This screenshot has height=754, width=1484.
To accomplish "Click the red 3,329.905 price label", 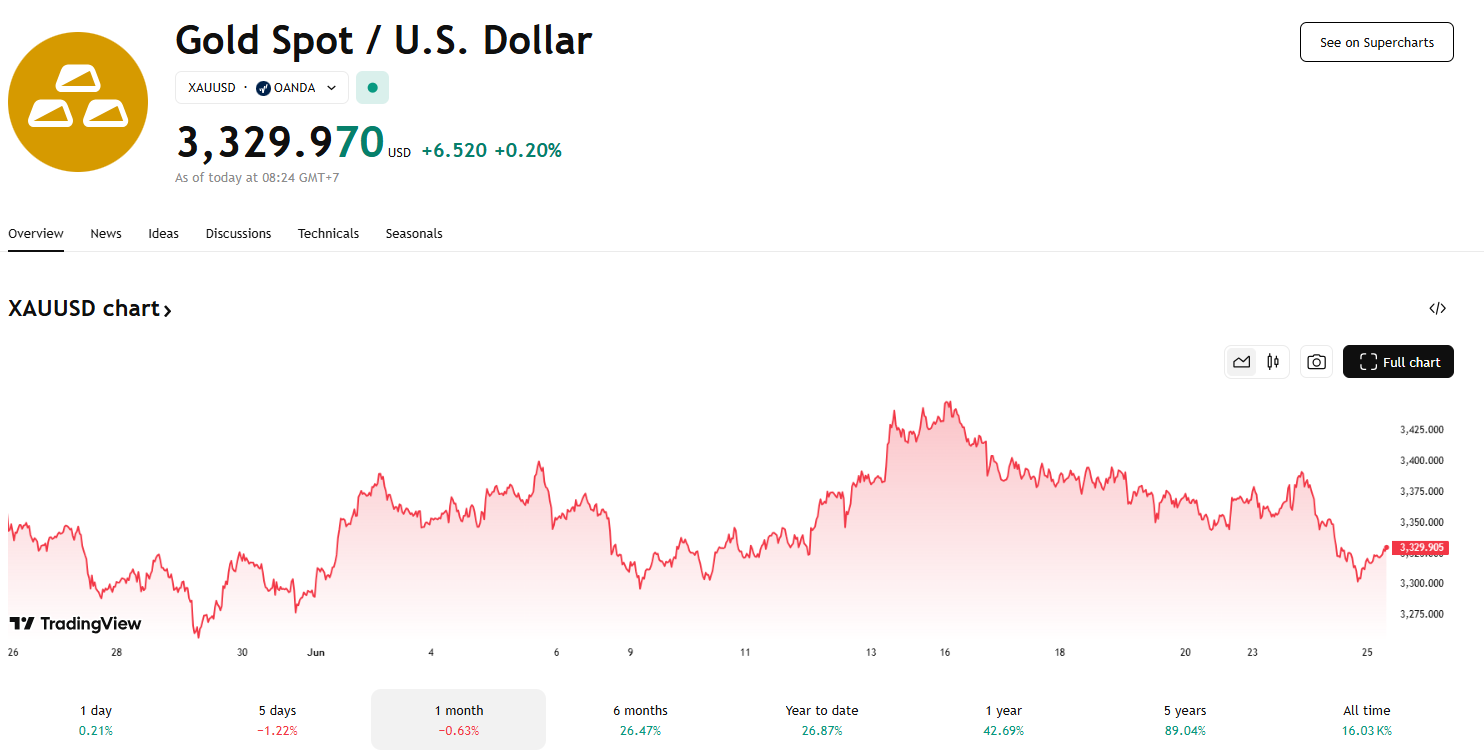I will [x=1421, y=547].
